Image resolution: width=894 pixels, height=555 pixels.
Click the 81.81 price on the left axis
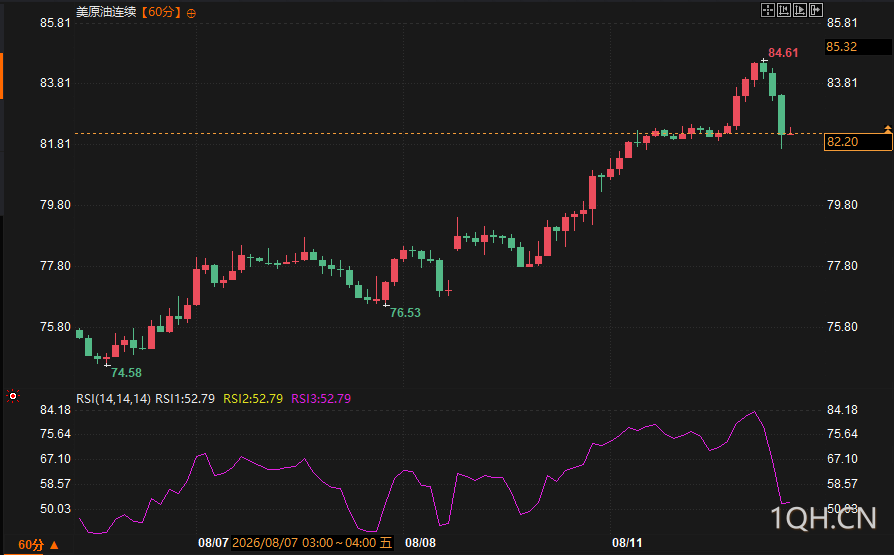[x=55, y=144]
